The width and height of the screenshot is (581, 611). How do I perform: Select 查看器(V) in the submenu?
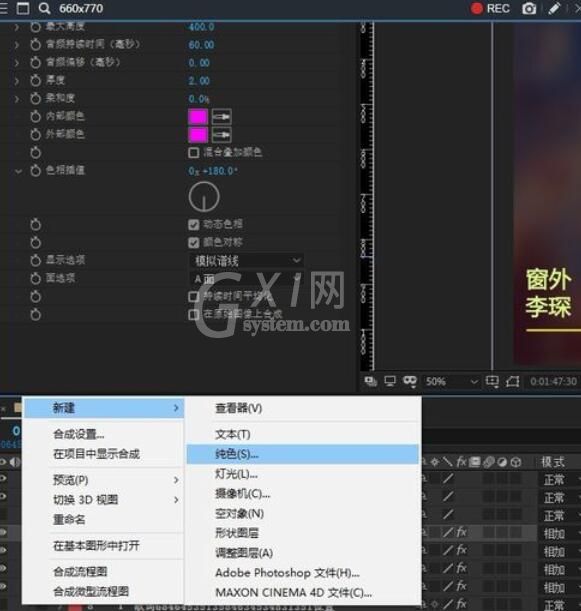(238, 408)
